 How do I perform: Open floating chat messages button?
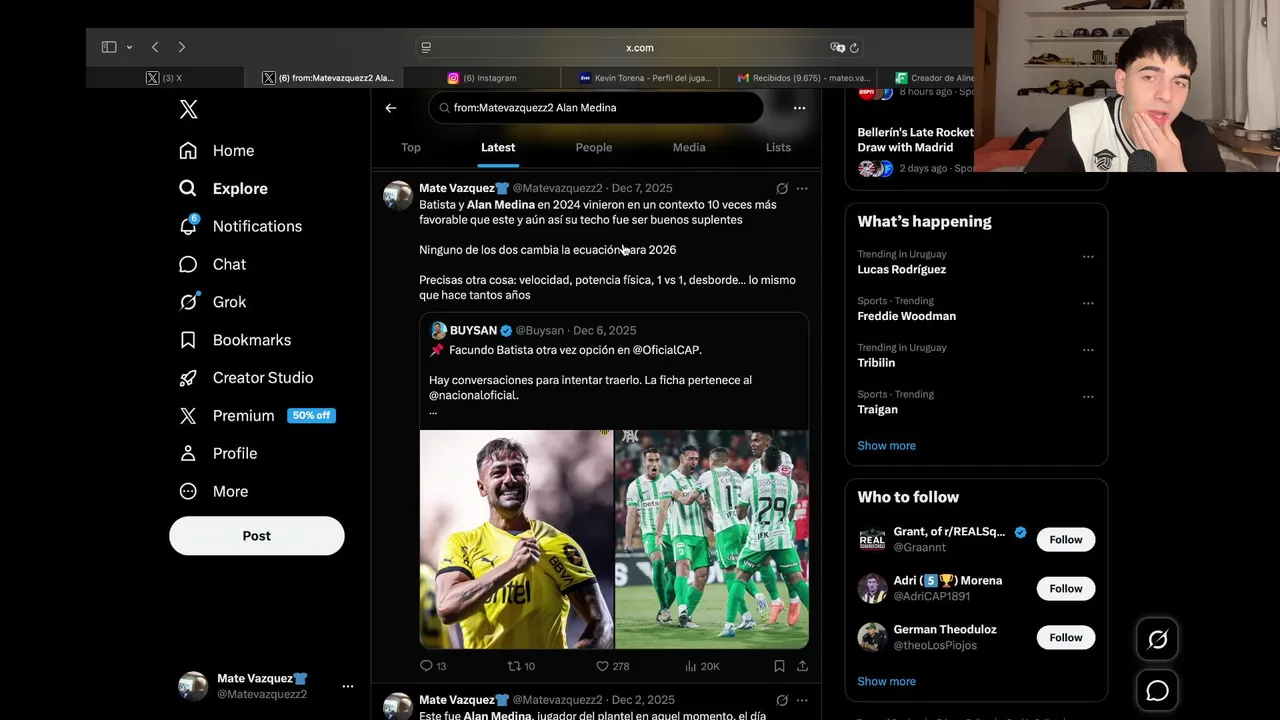(x=1157, y=691)
